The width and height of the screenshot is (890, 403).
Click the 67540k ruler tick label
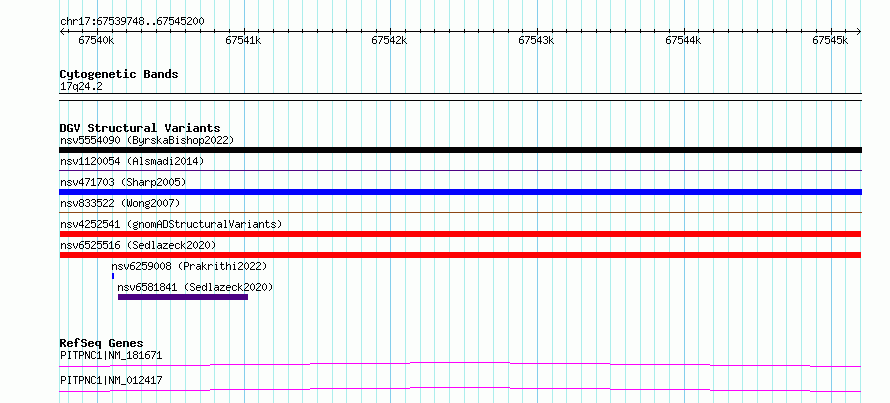tap(96, 40)
